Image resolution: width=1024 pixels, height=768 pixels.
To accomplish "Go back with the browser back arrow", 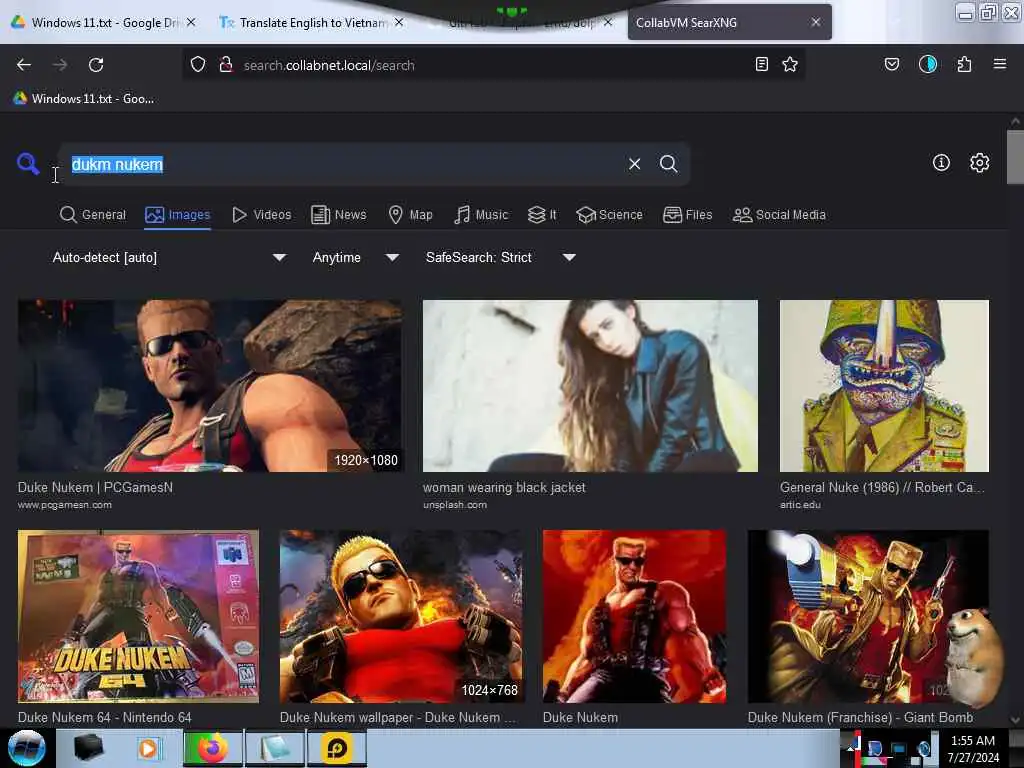I will [24, 65].
